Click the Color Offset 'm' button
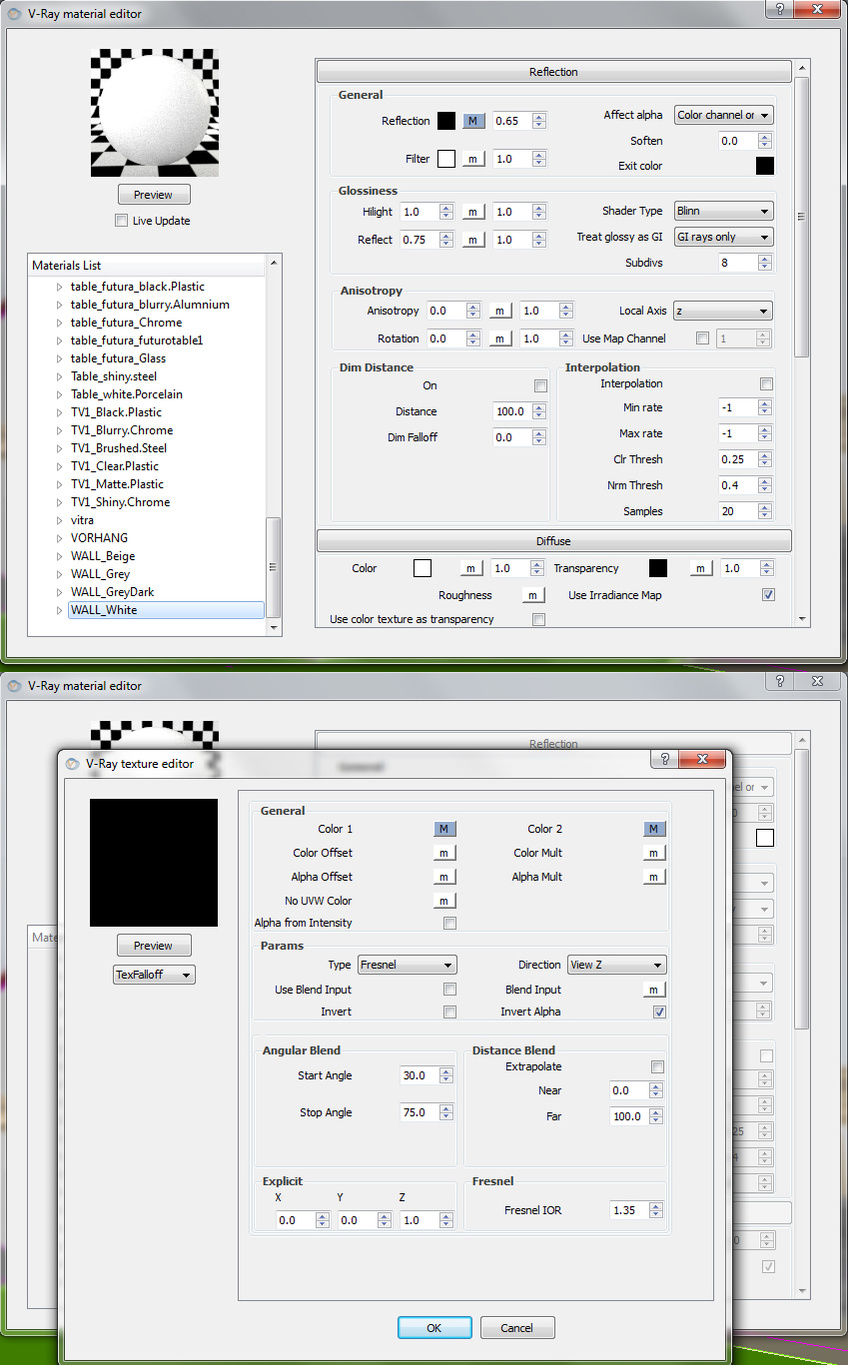The height and width of the screenshot is (1365, 848). point(445,853)
